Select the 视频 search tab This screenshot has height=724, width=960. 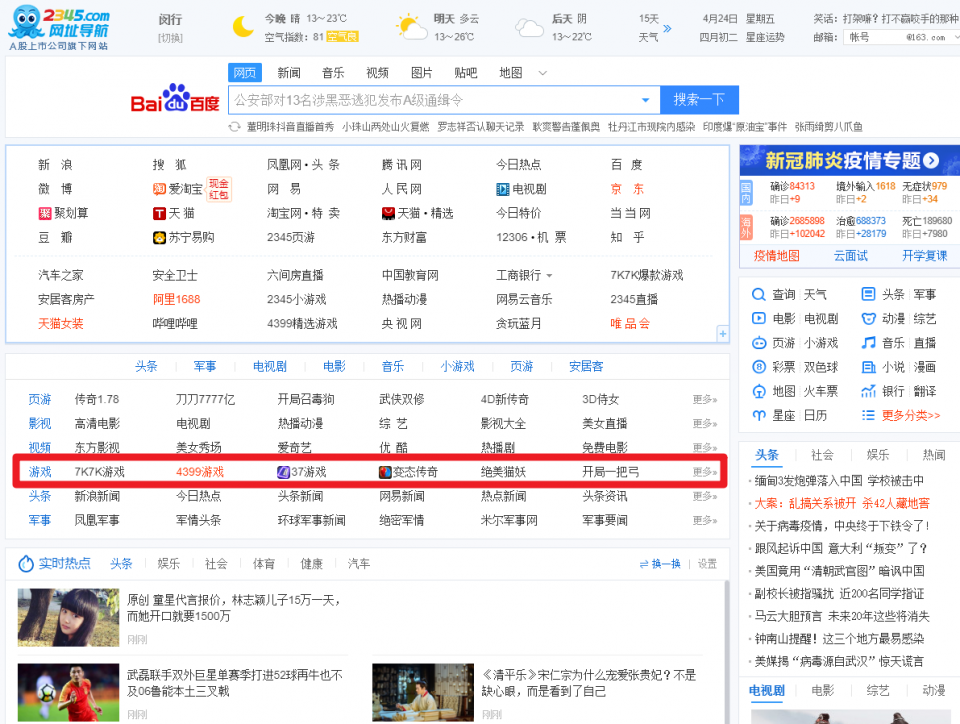click(377, 73)
